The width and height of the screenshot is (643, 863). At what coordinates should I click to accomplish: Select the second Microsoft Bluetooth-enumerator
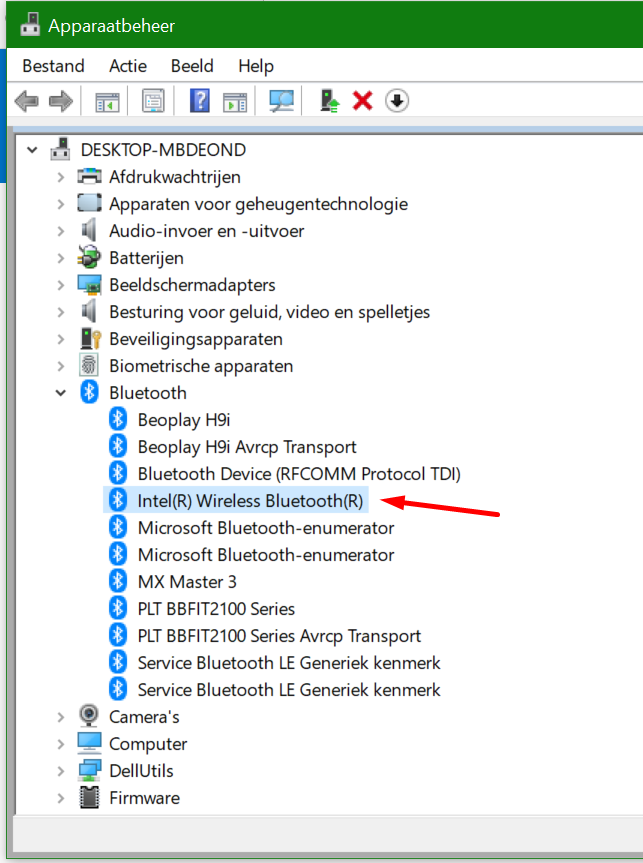(266, 554)
